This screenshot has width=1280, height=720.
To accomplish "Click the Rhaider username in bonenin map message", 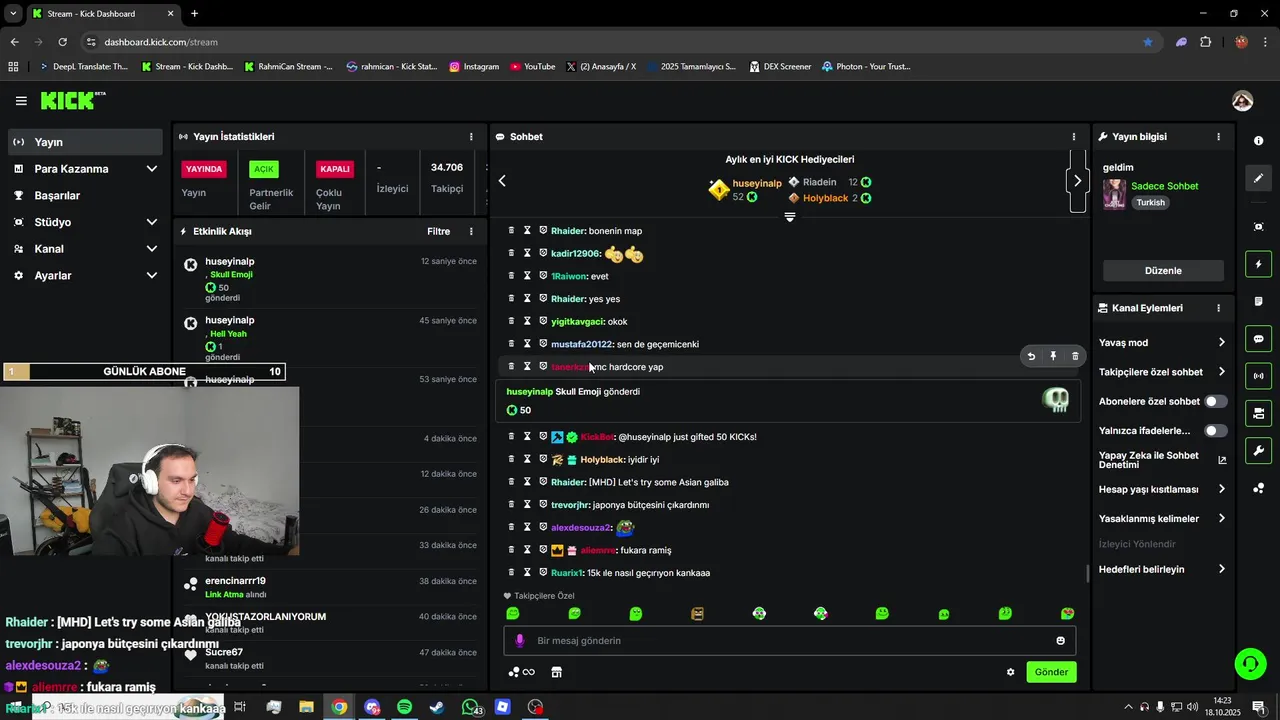I will pyautogui.click(x=568, y=231).
